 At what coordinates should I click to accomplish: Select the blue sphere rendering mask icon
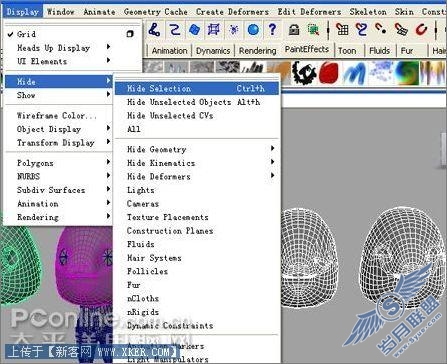253,30
